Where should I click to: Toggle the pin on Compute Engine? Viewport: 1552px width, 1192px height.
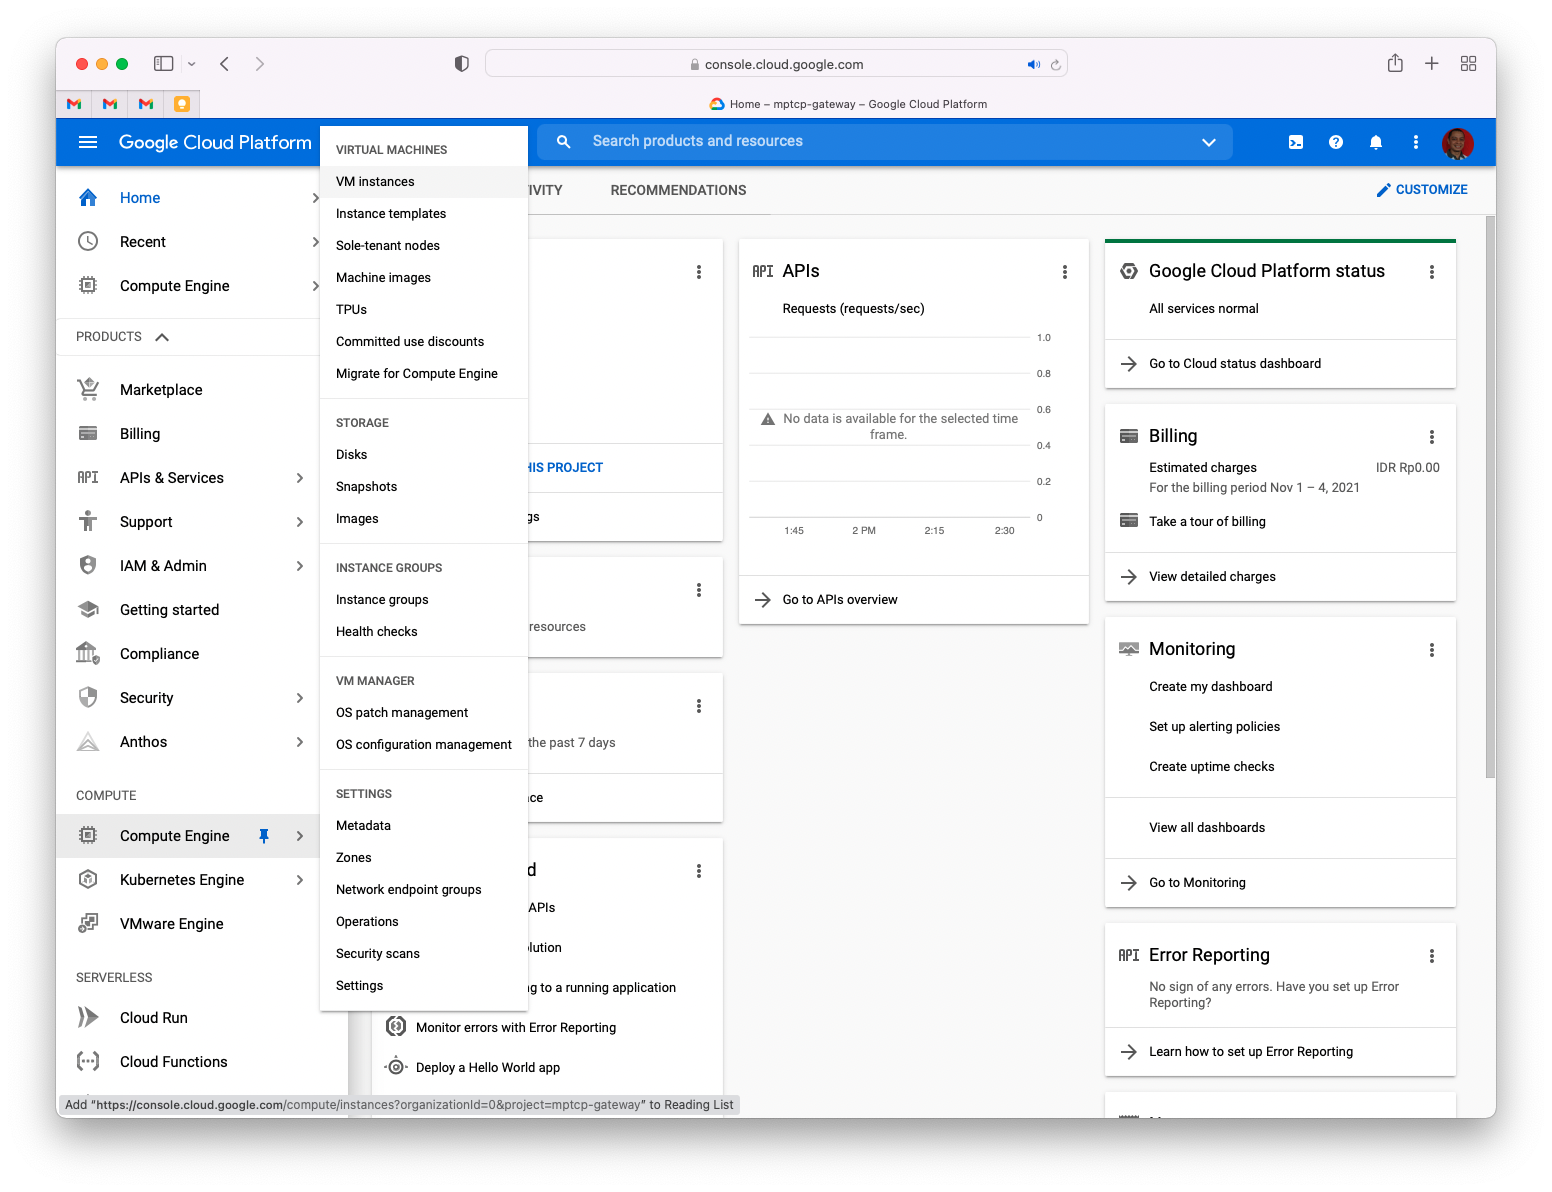(264, 836)
